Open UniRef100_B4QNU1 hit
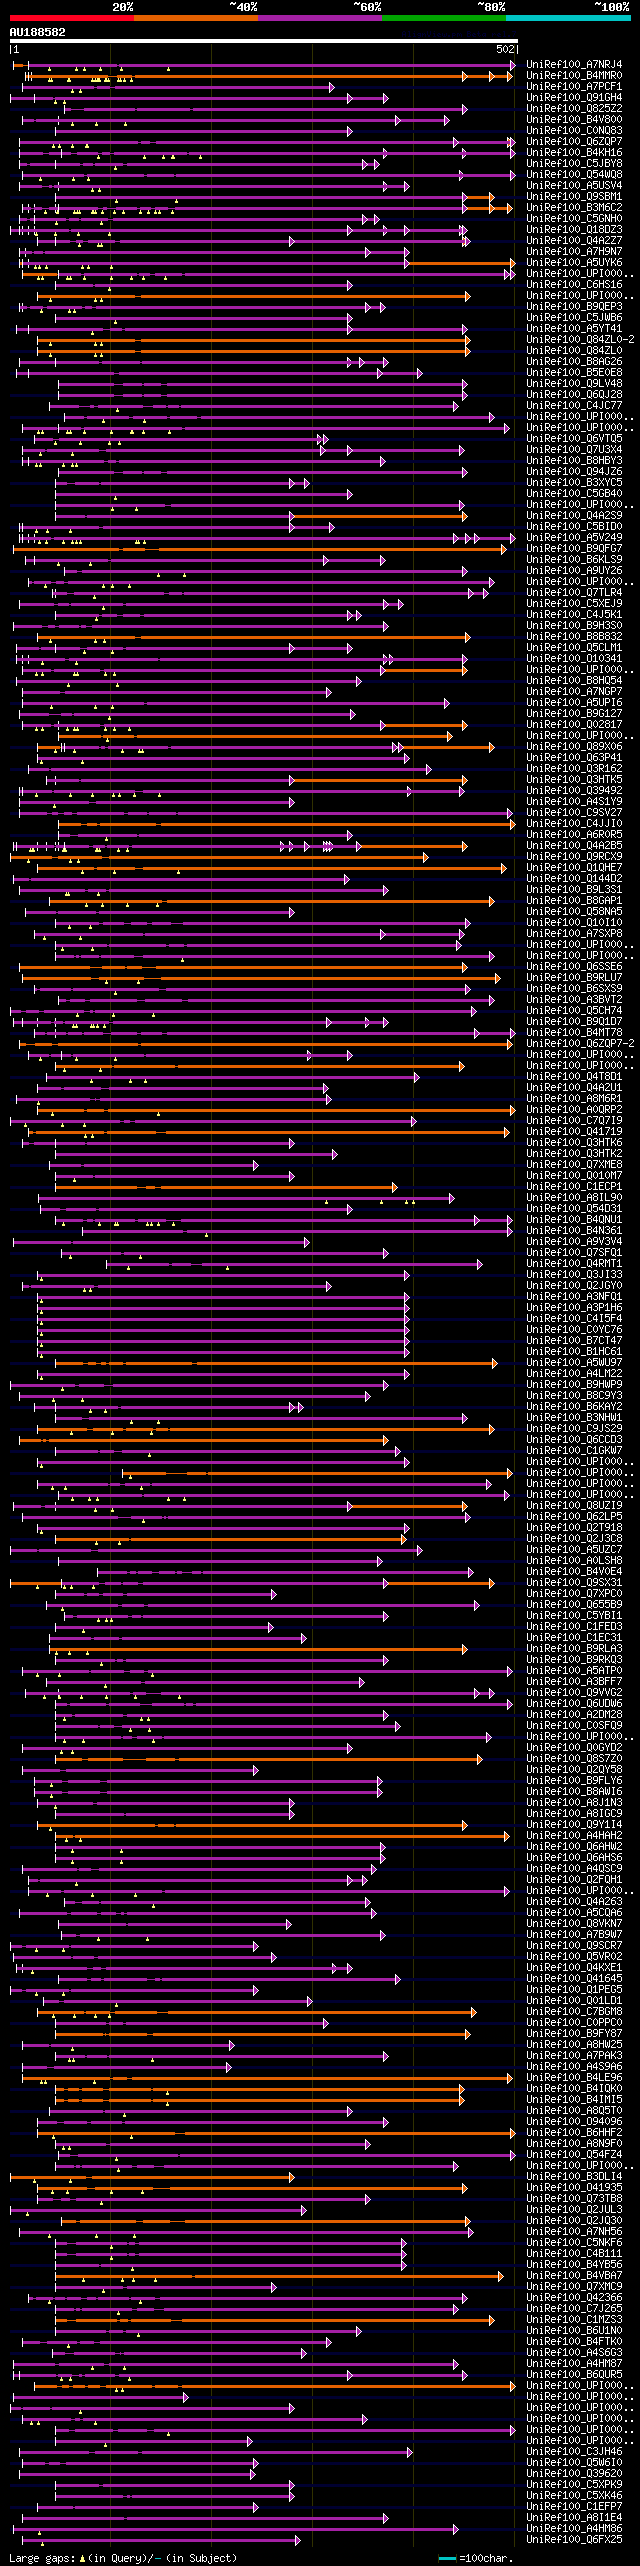This screenshot has height=2566, width=640. [x=574, y=1220]
